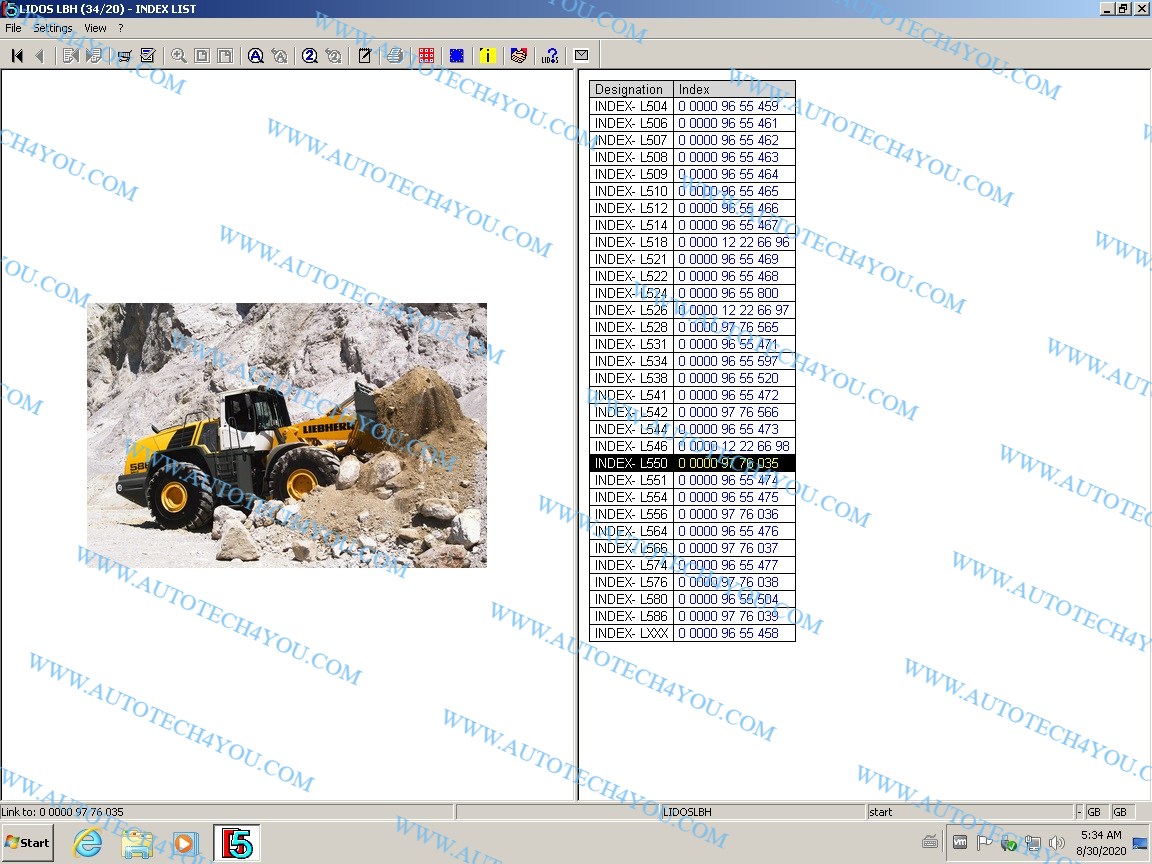Click the envelope mail icon
This screenshot has height=864, width=1152.
pos(581,56)
